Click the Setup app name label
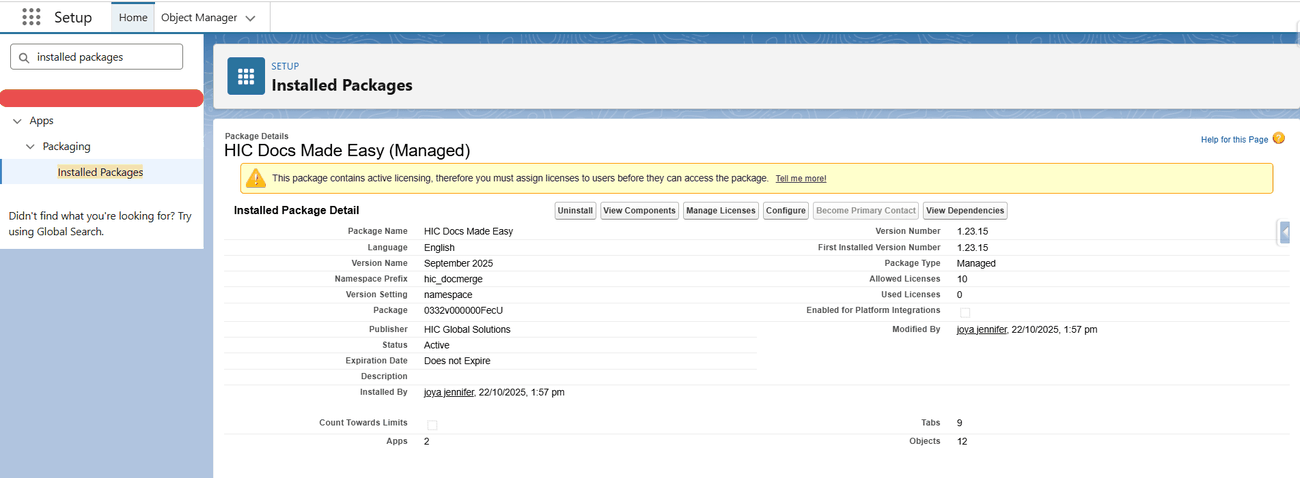The height and width of the screenshot is (478, 1300). (73, 17)
